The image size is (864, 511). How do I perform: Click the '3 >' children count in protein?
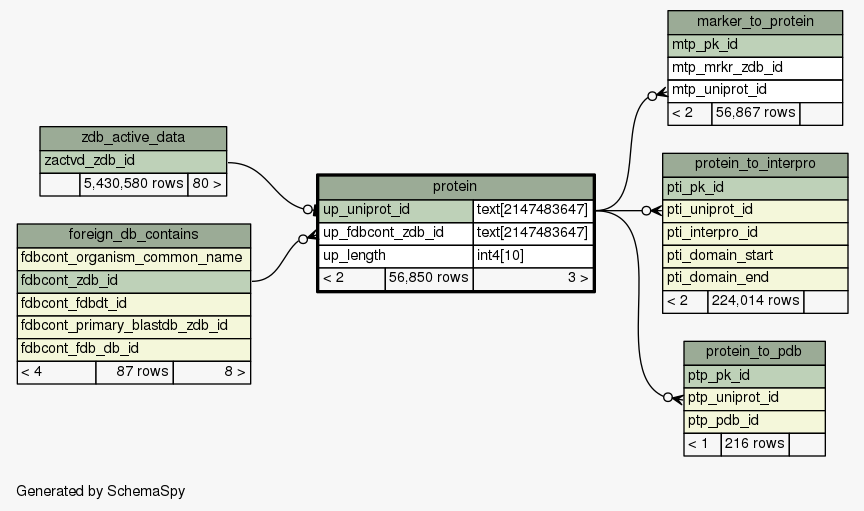533,279
